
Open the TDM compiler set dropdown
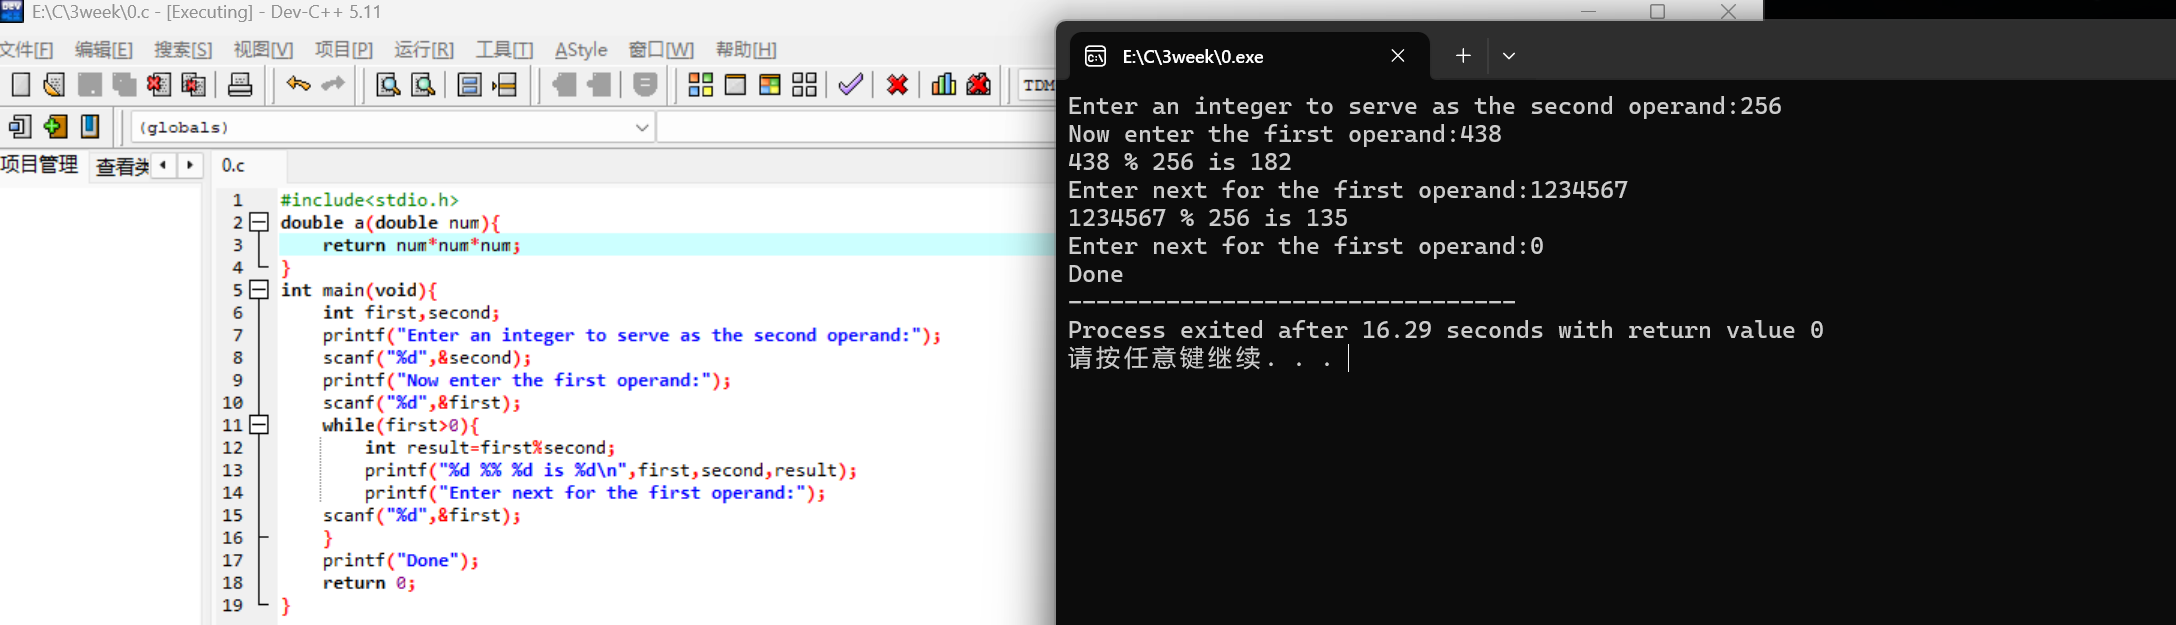tap(1038, 86)
